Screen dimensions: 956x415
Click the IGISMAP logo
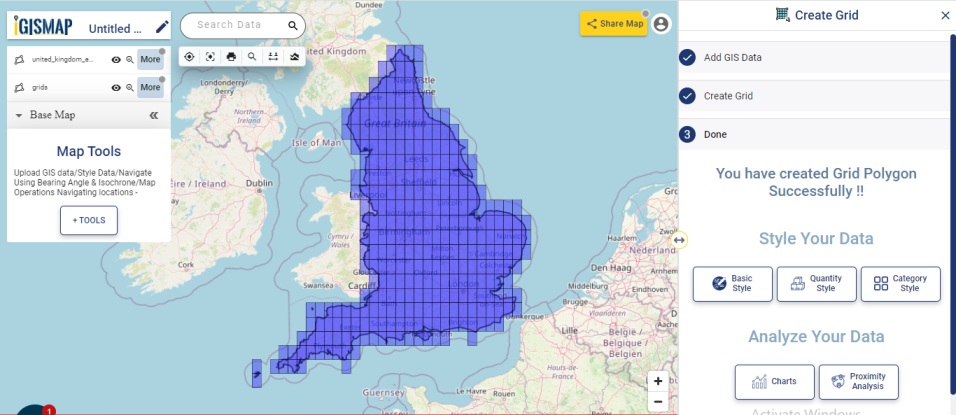point(43,26)
